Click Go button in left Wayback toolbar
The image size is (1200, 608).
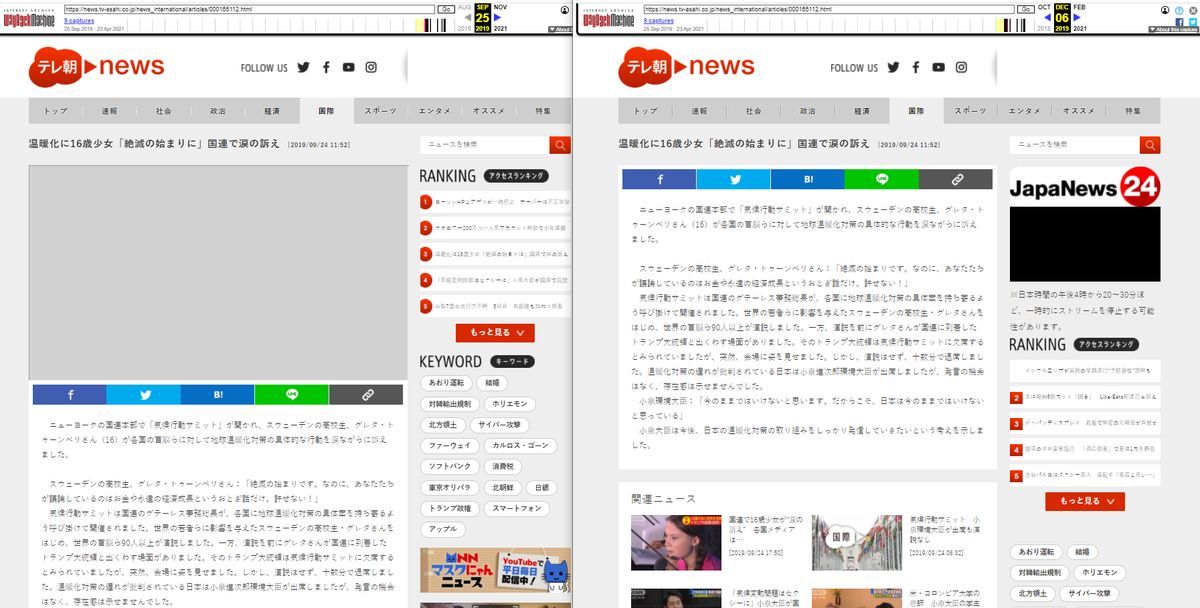pyautogui.click(x=446, y=9)
